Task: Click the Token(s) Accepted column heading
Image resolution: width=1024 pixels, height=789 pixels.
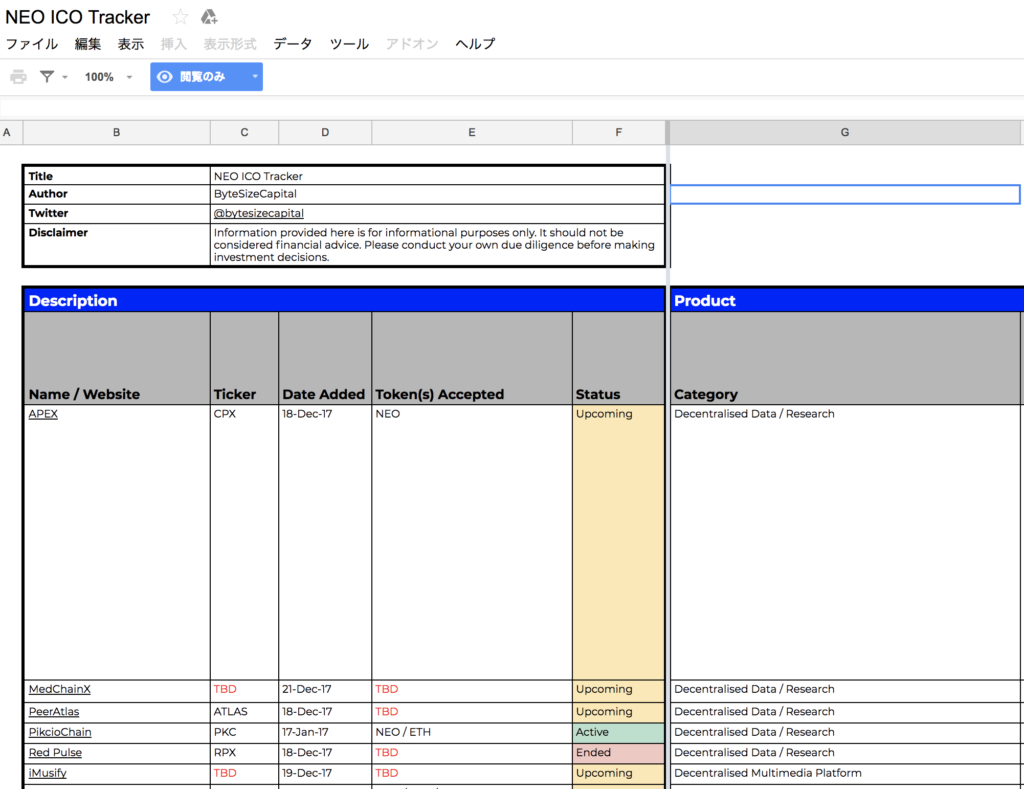Action: coord(472,358)
